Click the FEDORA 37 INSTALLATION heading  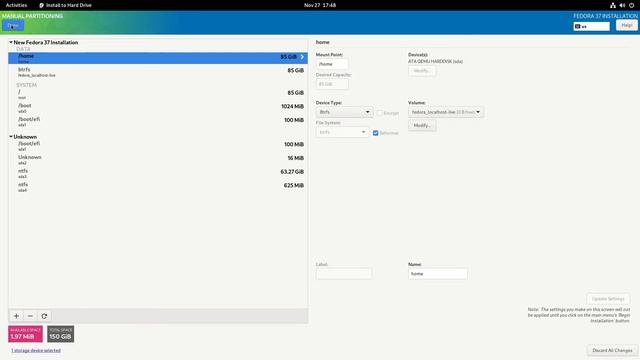[605, 16]
